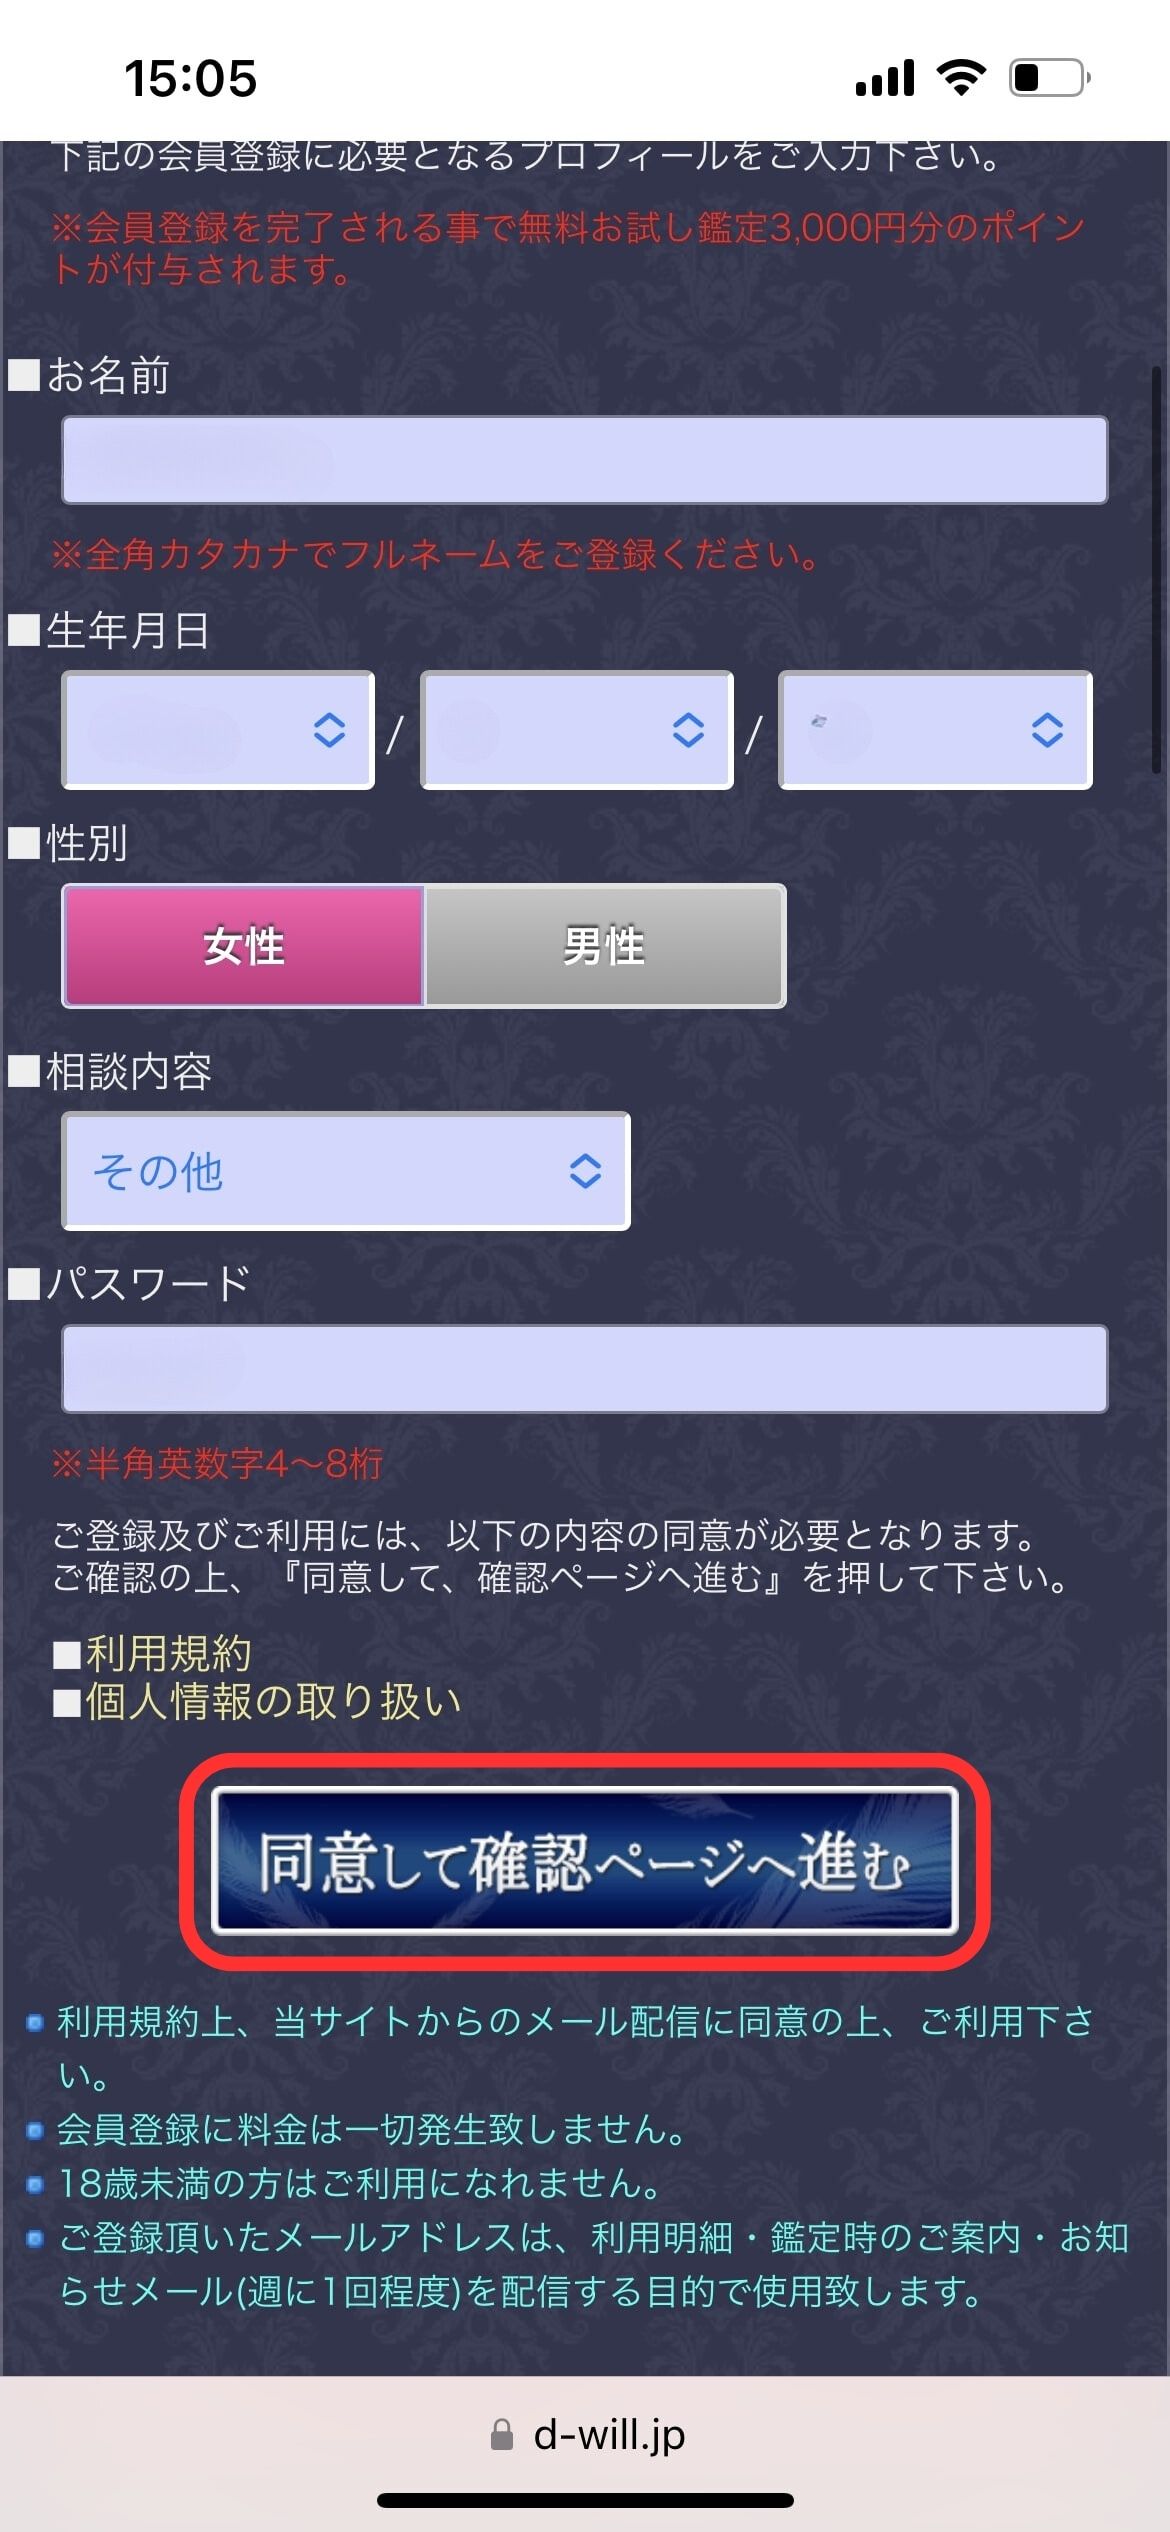
Task: Click the chevron arrows on birth year select
Action: [329, 731]
